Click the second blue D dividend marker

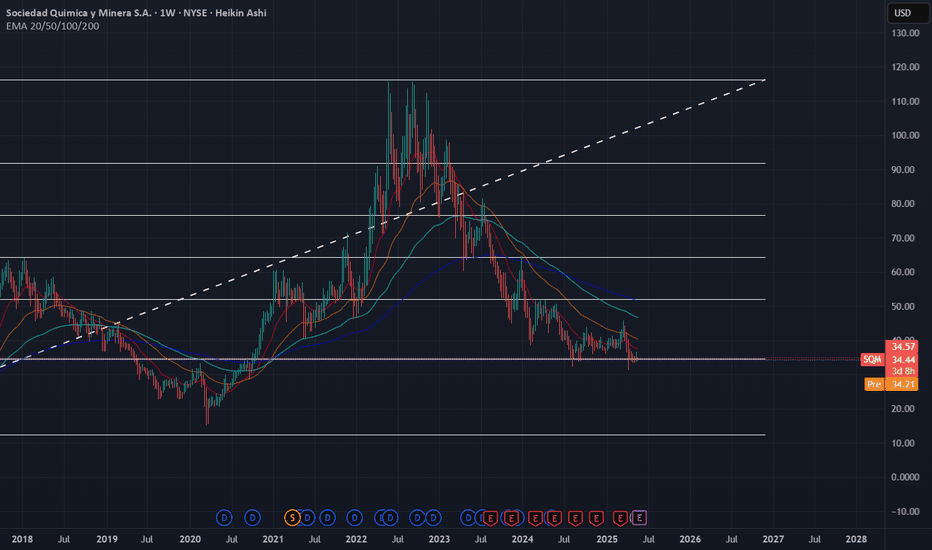252,518
